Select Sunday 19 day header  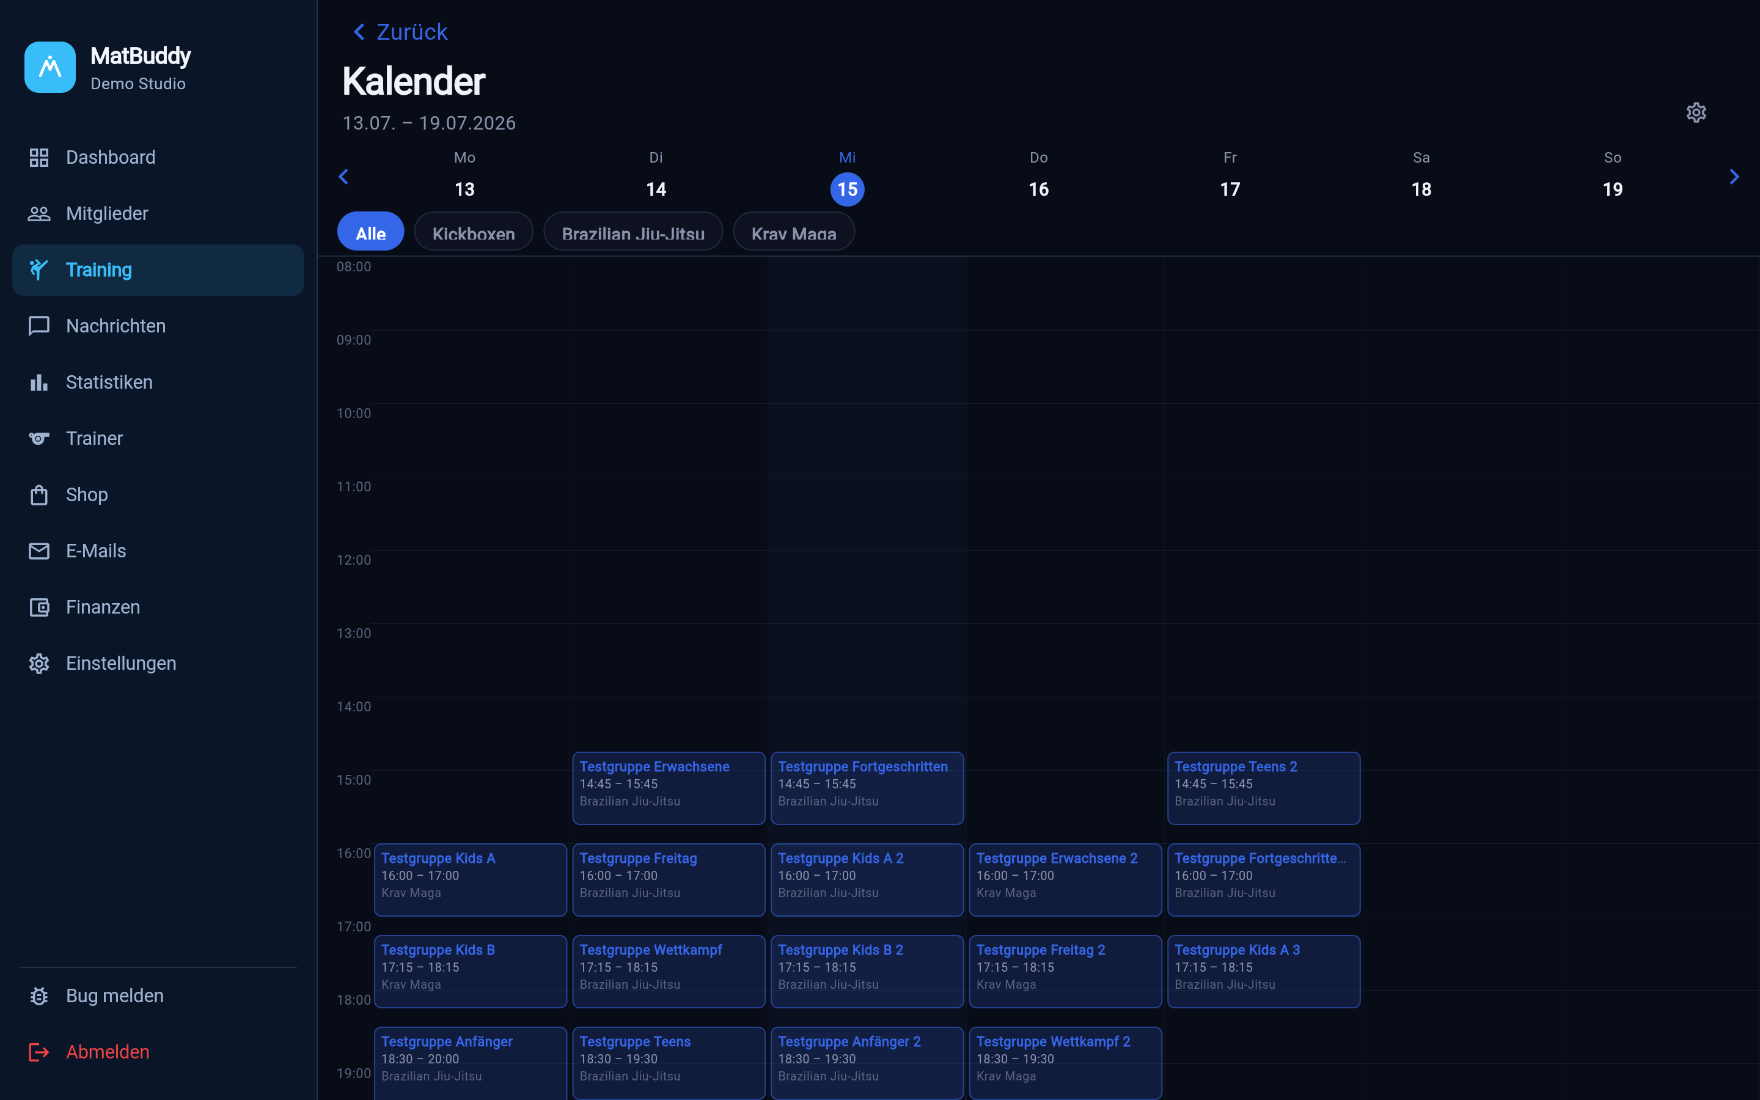pyautogui.click(x=1613, y=176)
